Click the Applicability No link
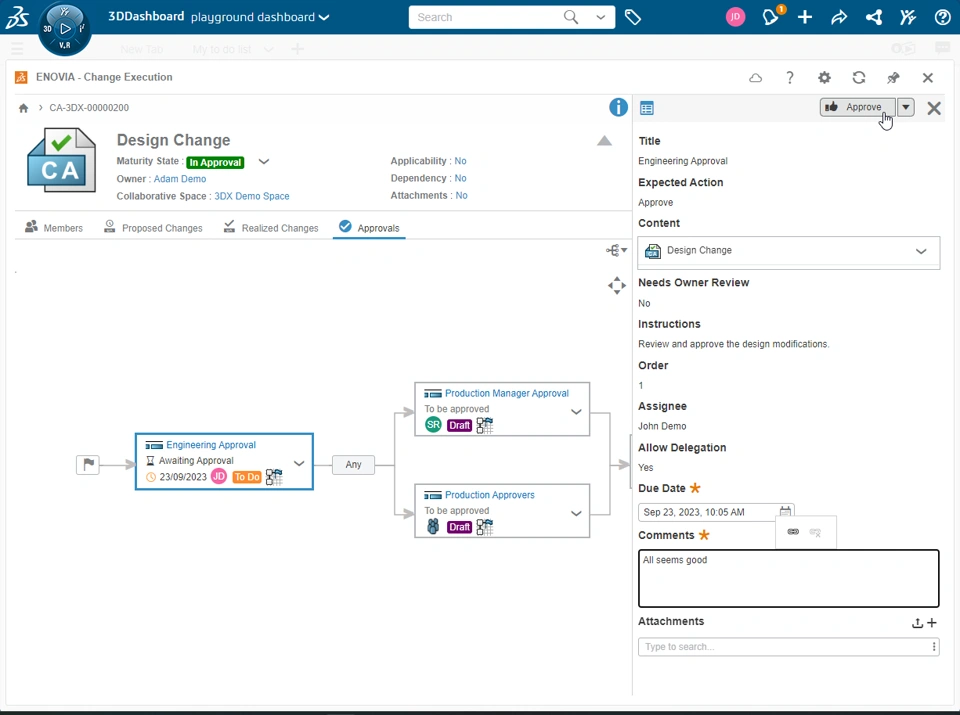The height and width of the screenshot is (715, 960). coord(460,161)
